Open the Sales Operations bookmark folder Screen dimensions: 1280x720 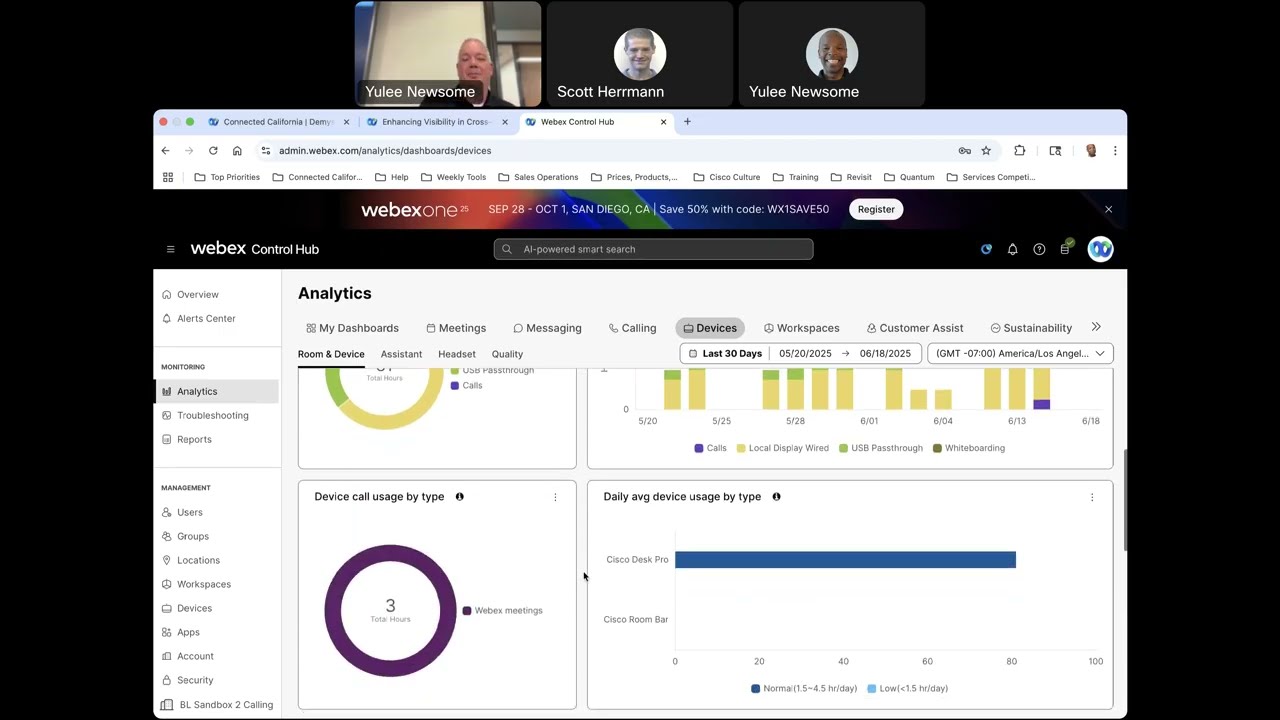click(x=538, y=177)
